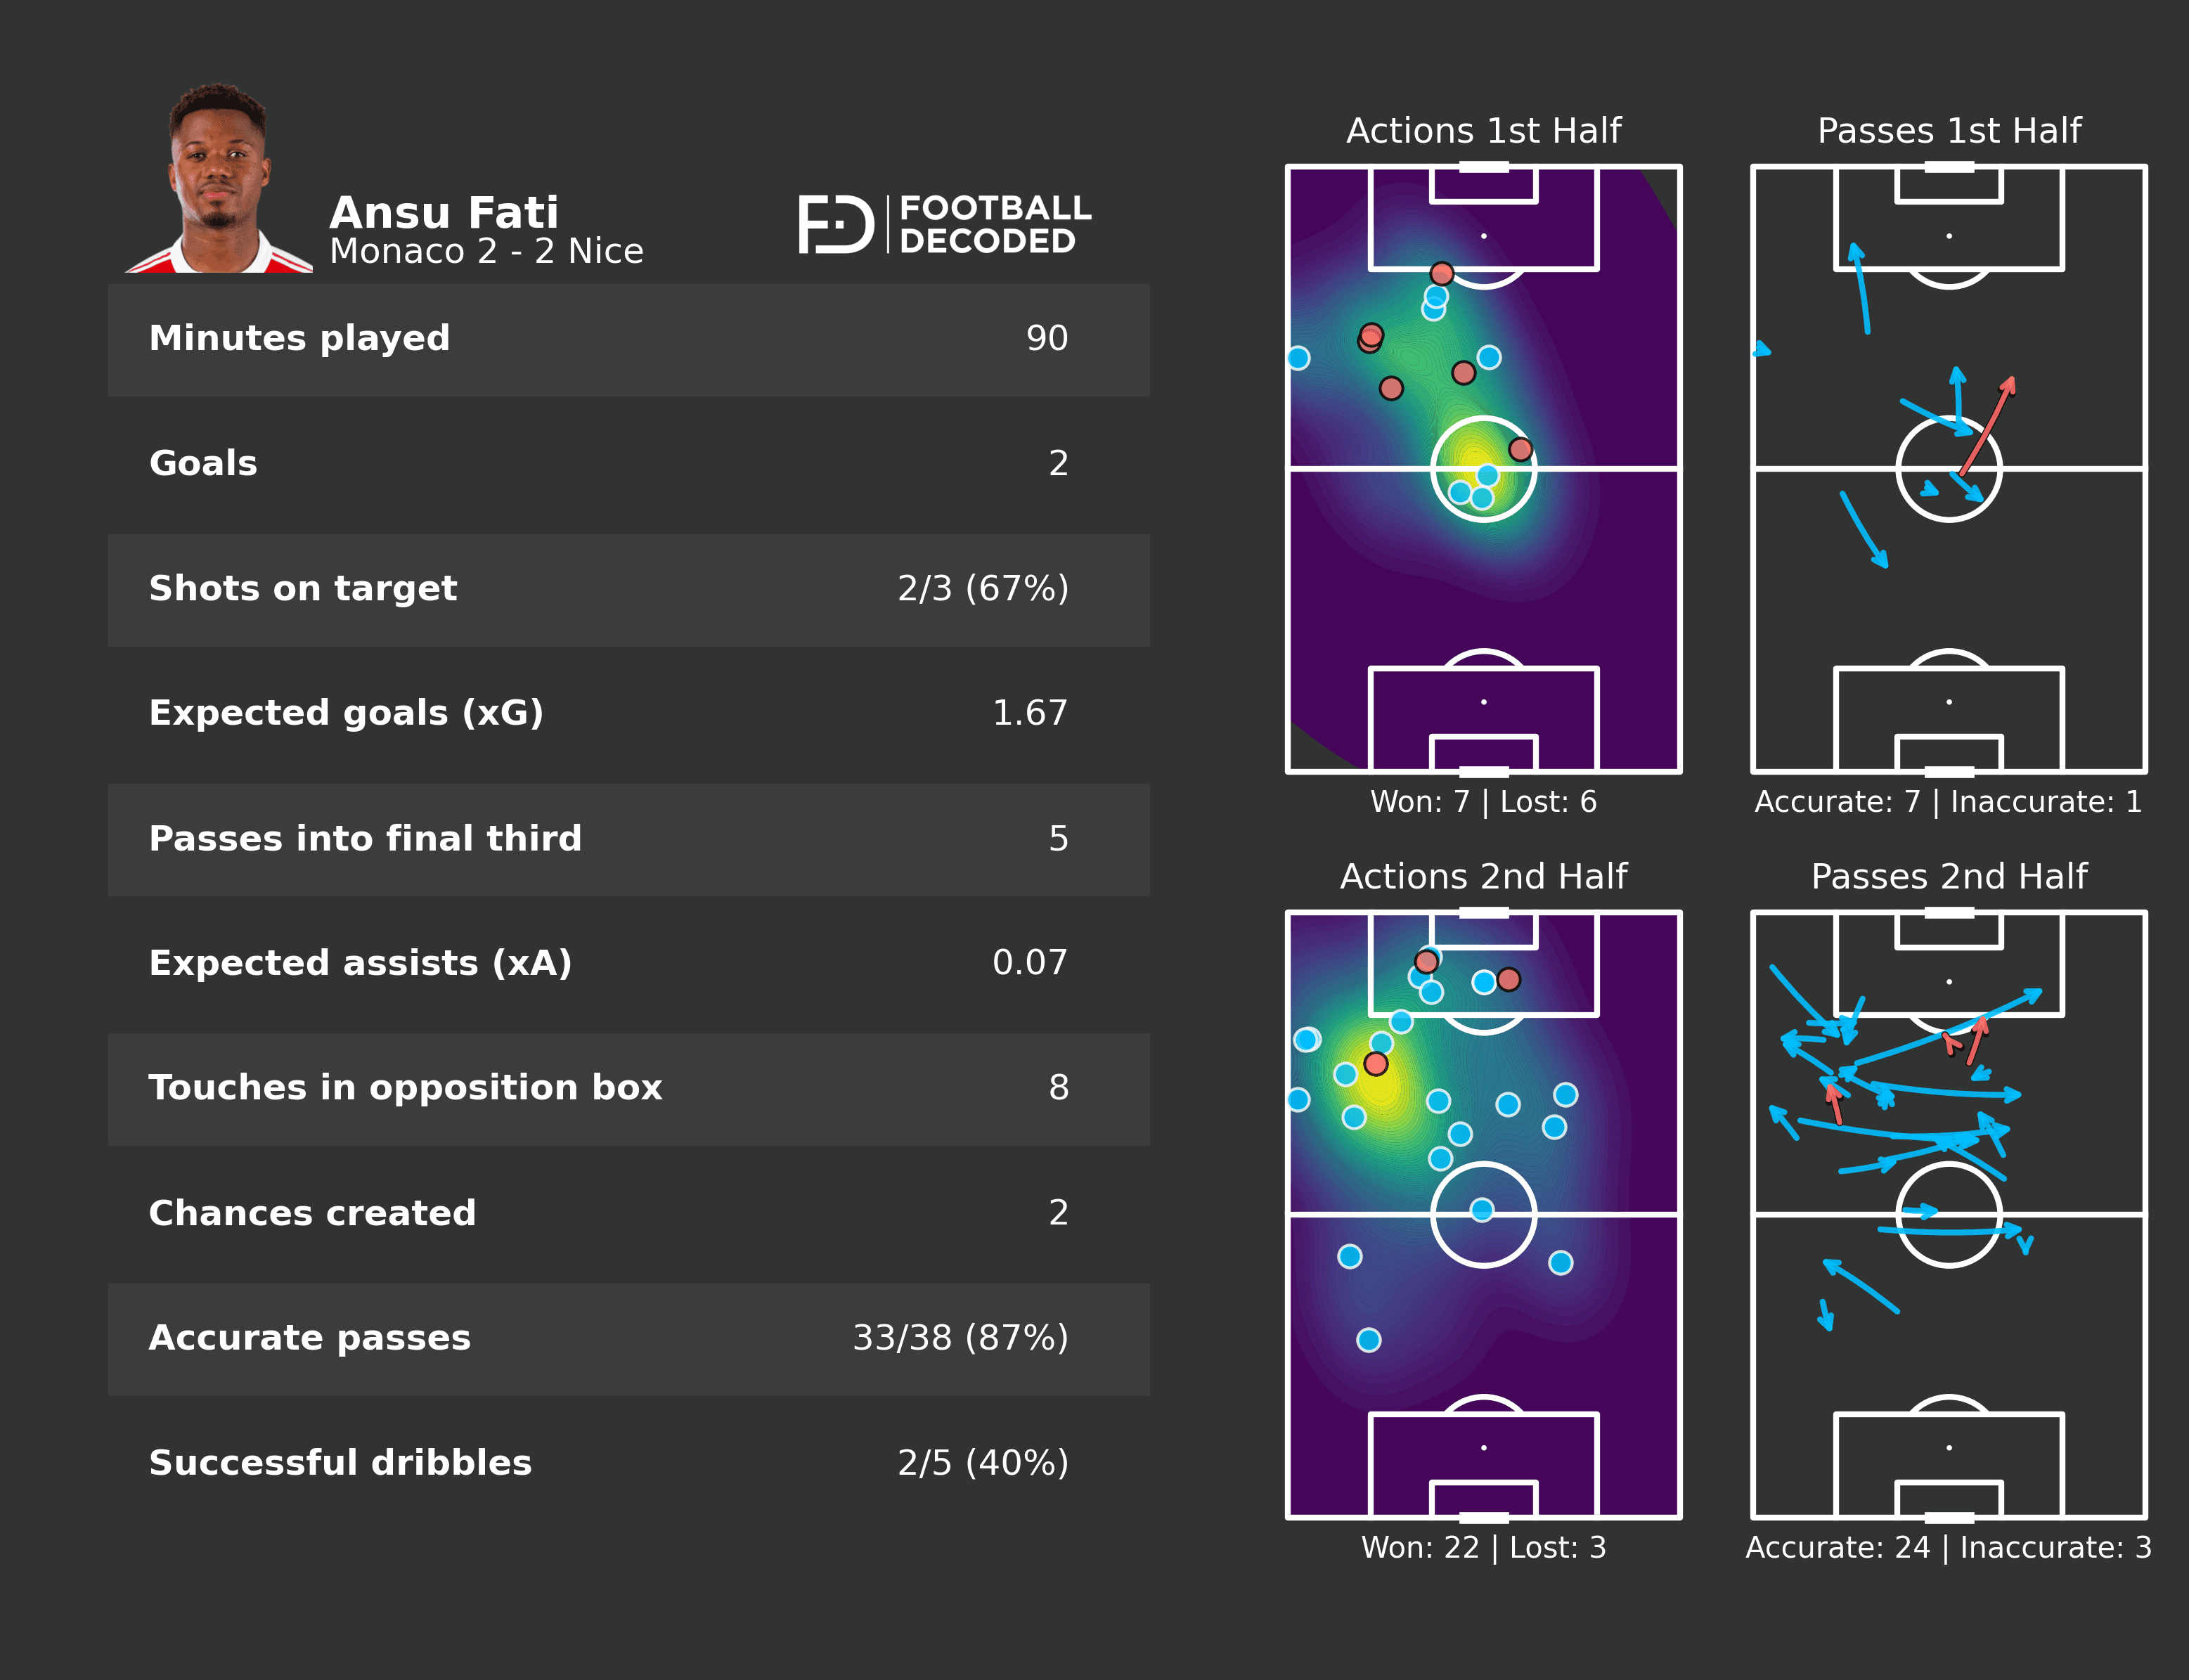The image size is (2189, 1680).
Task: Select the Ansu Fati player name heading
Action: (444, 213)
